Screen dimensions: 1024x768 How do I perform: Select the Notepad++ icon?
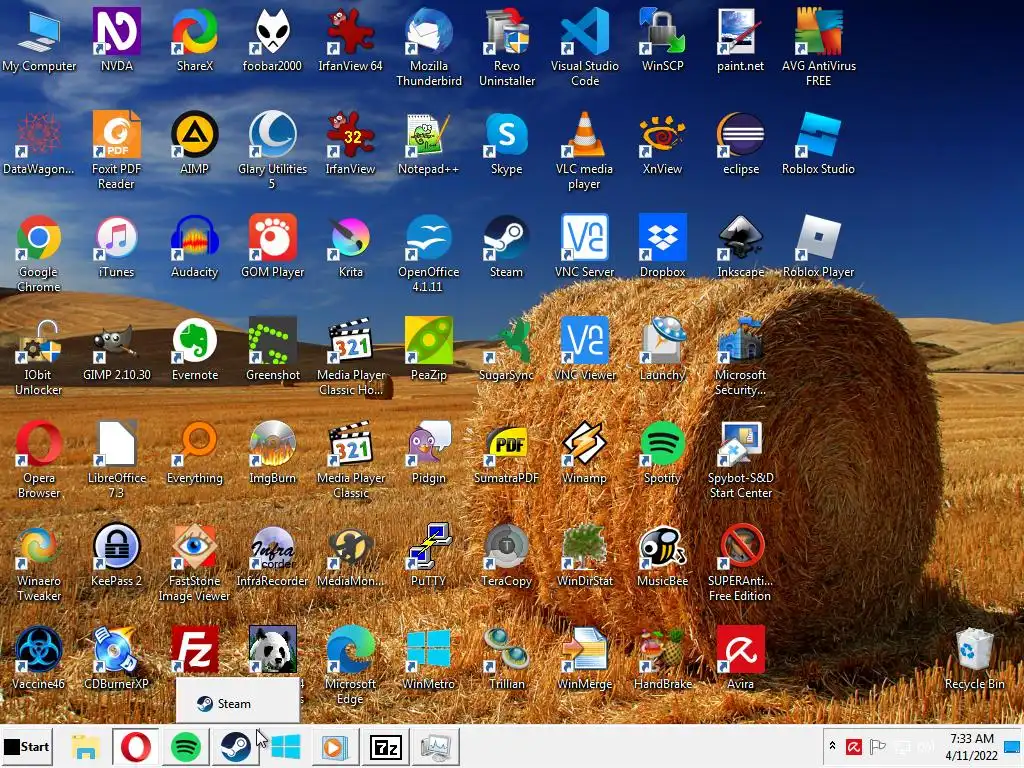[x=428, y=142]
